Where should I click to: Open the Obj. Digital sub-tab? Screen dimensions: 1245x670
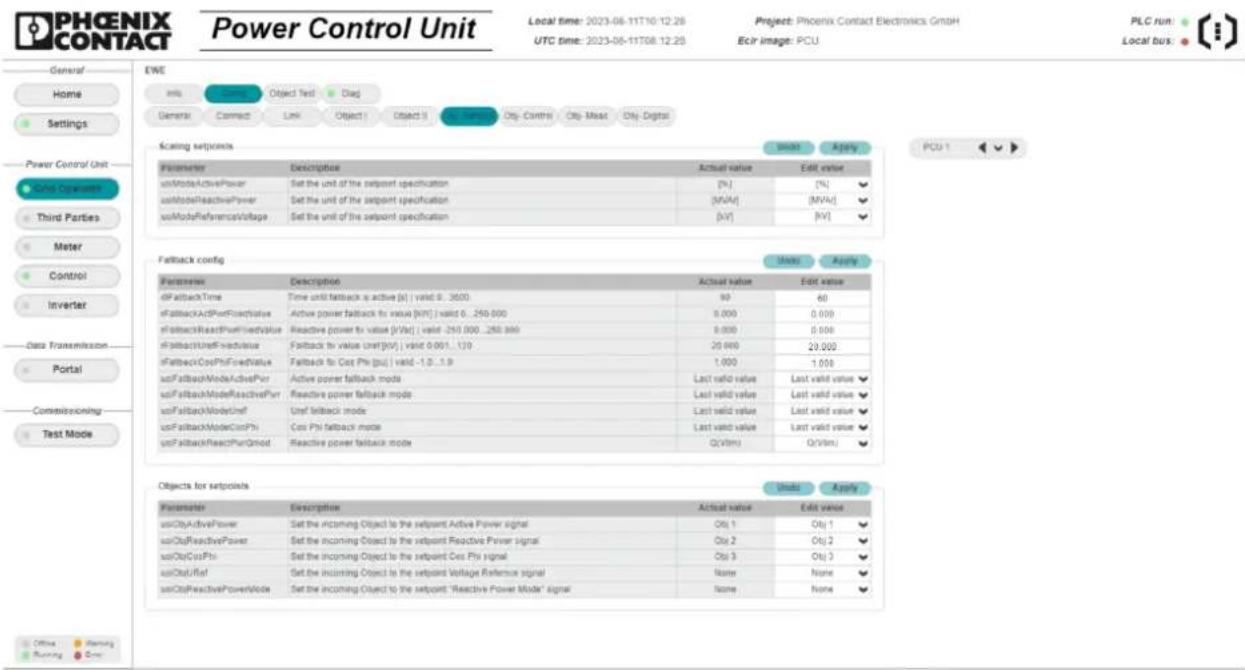coord(647,116)
